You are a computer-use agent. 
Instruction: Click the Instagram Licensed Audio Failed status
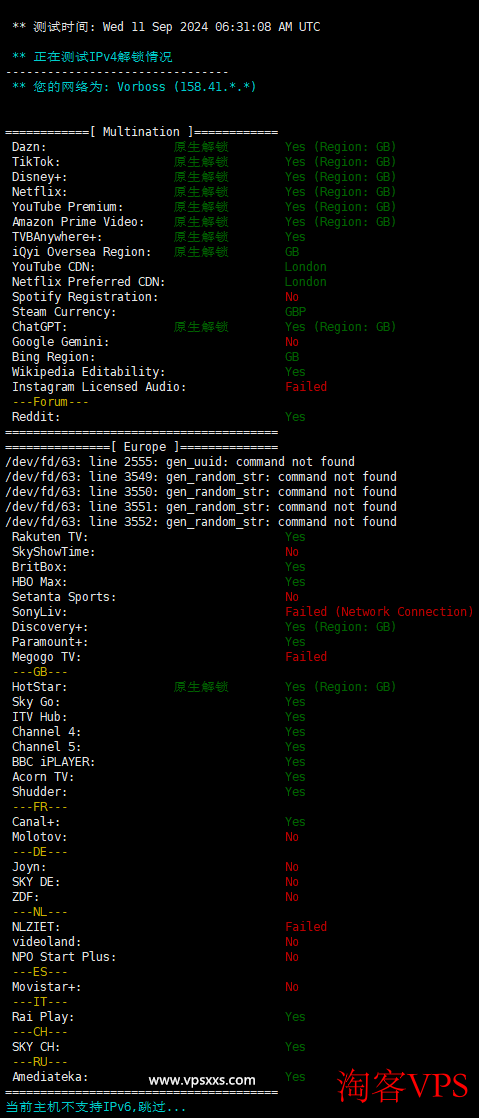306,386
